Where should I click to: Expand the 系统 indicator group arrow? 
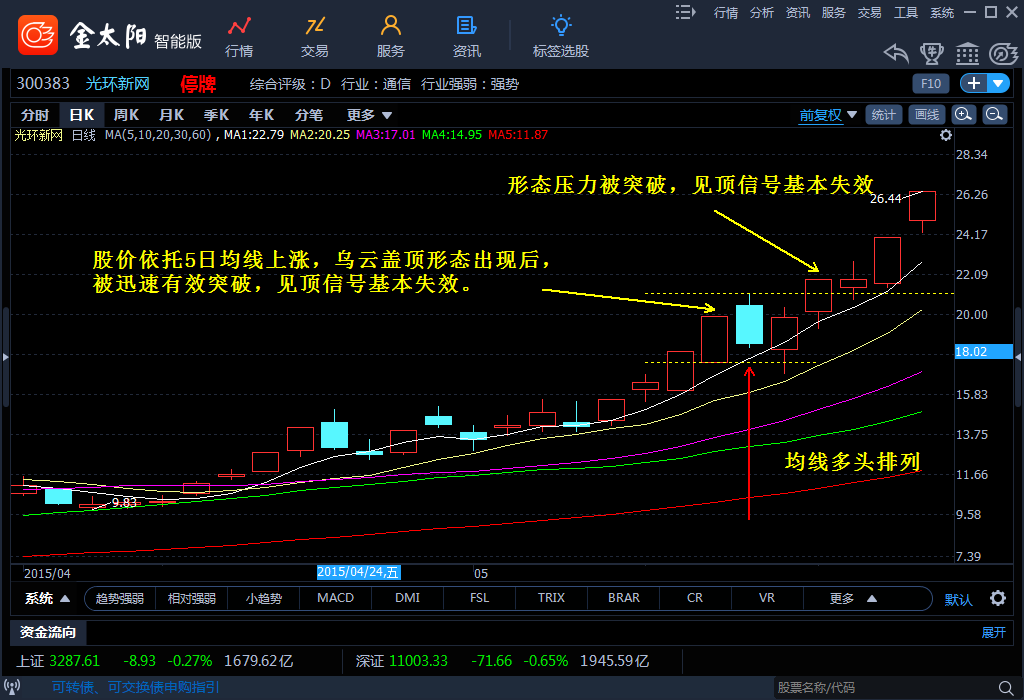pyautogui.click(x=65, y=598)
